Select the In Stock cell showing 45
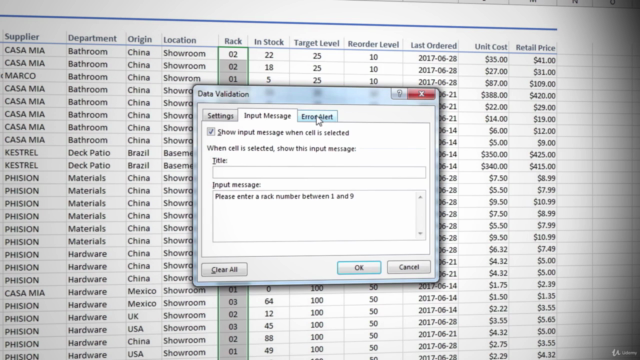This screenshot has height=360, width=640. [x=268, y=326]
